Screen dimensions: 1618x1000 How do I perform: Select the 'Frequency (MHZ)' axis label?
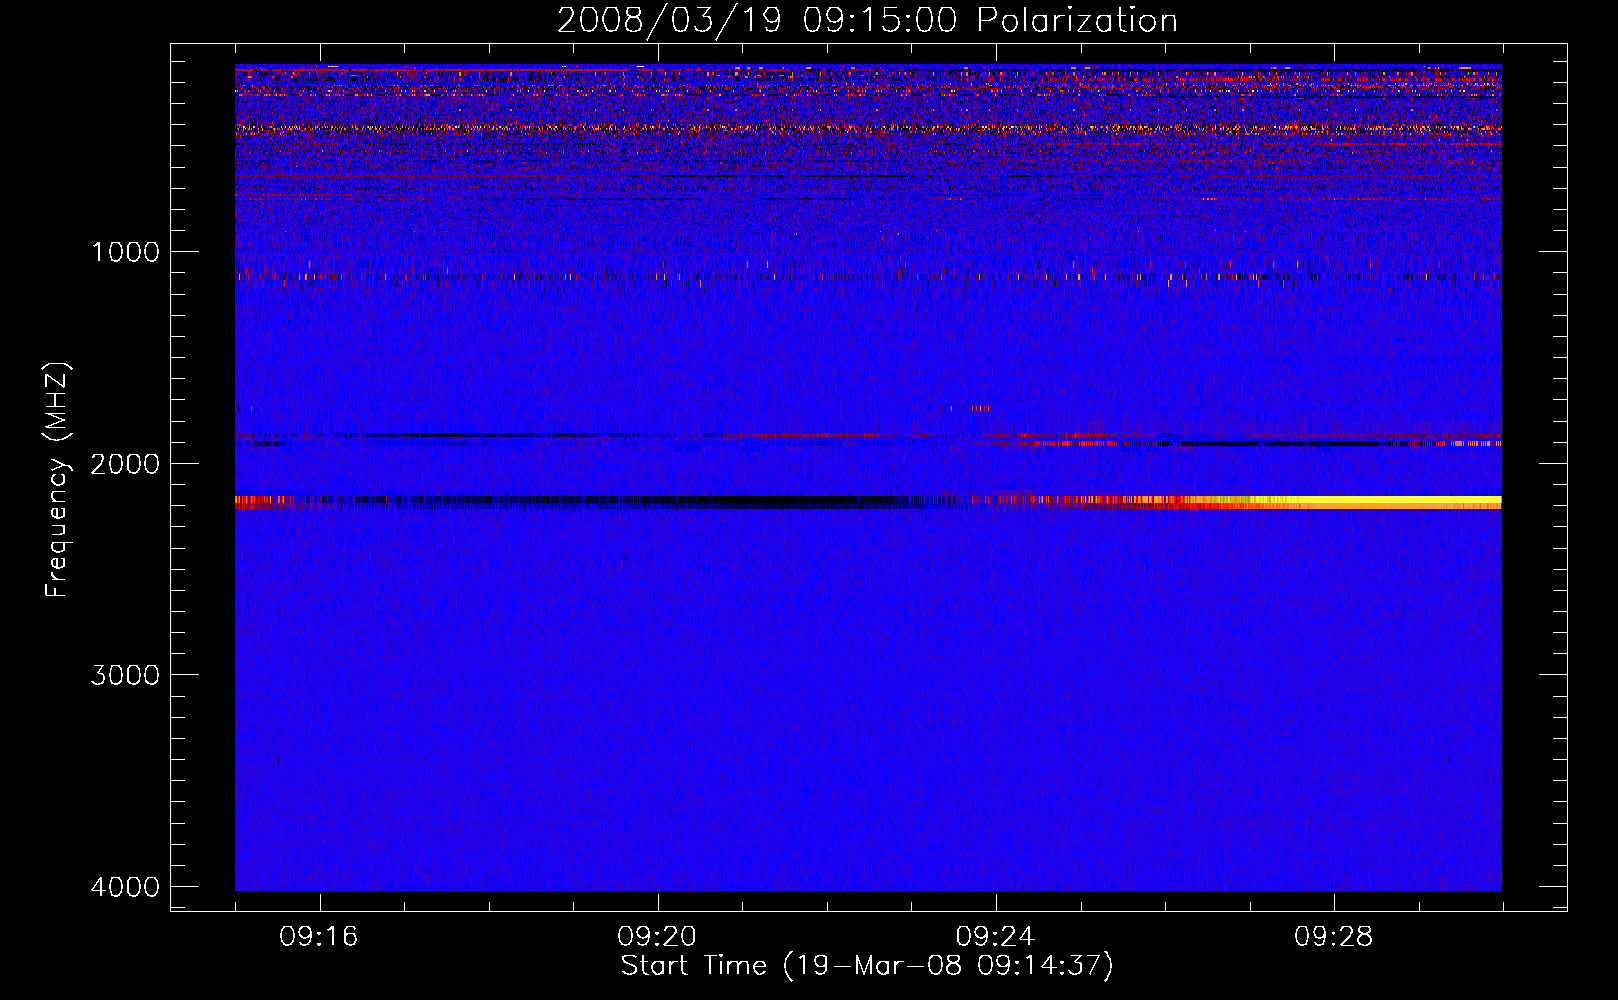(58, 479)
